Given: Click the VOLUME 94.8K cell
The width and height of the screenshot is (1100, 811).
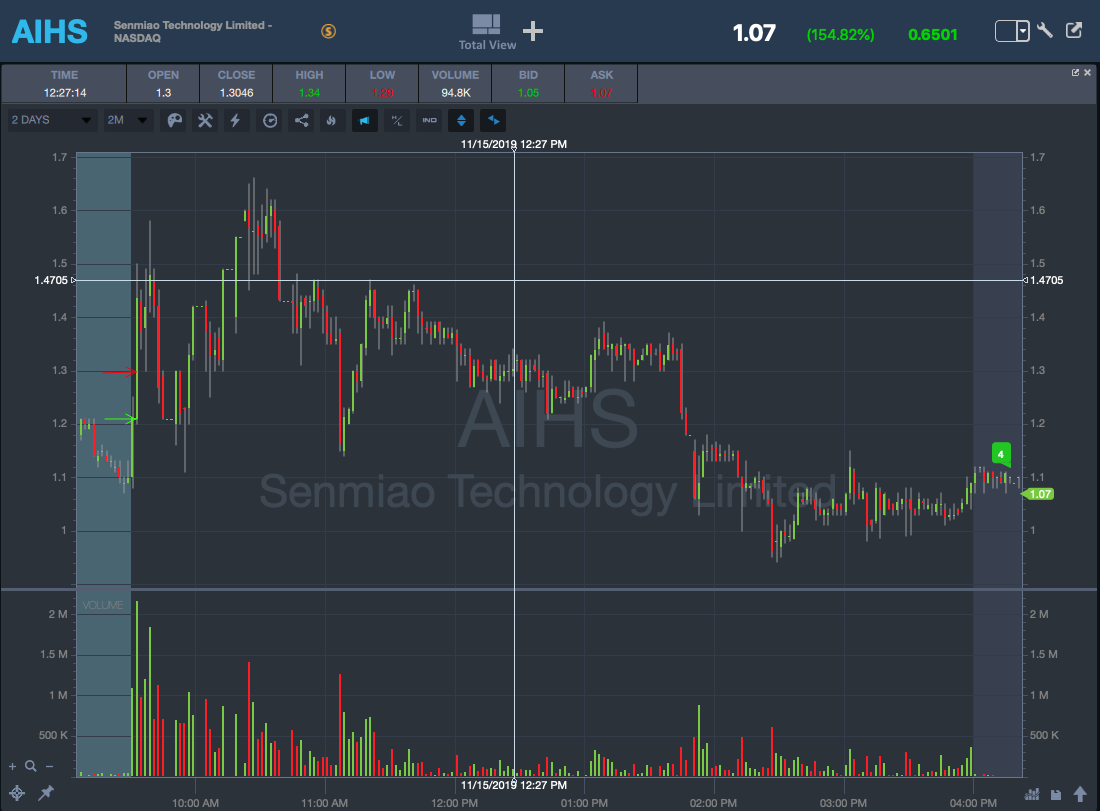Looking at the screenshot, I should point(455,83).
